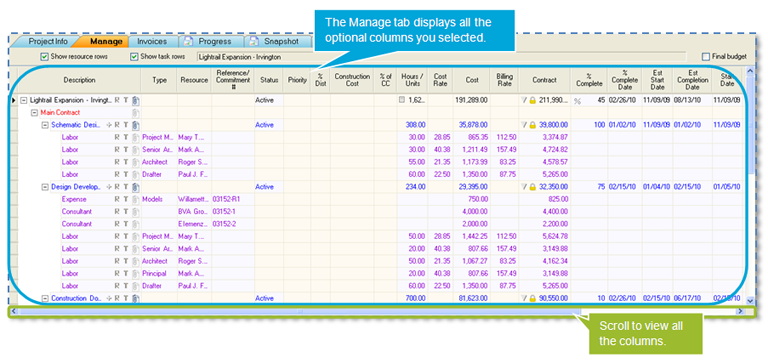The width and height of the screenshot is (768, 363).
Task: Switch to the Invoices tab
Action: (152, 42)
